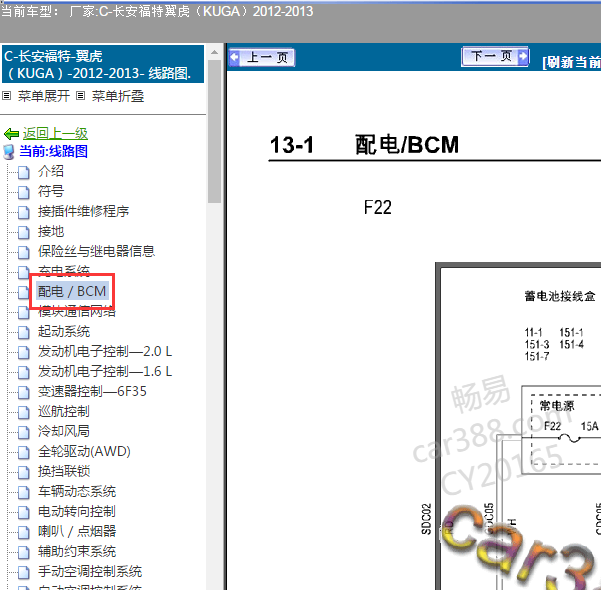The image size is (601, 590).
Task: Click document icon beside 接地
Action: tap(24, 232)
